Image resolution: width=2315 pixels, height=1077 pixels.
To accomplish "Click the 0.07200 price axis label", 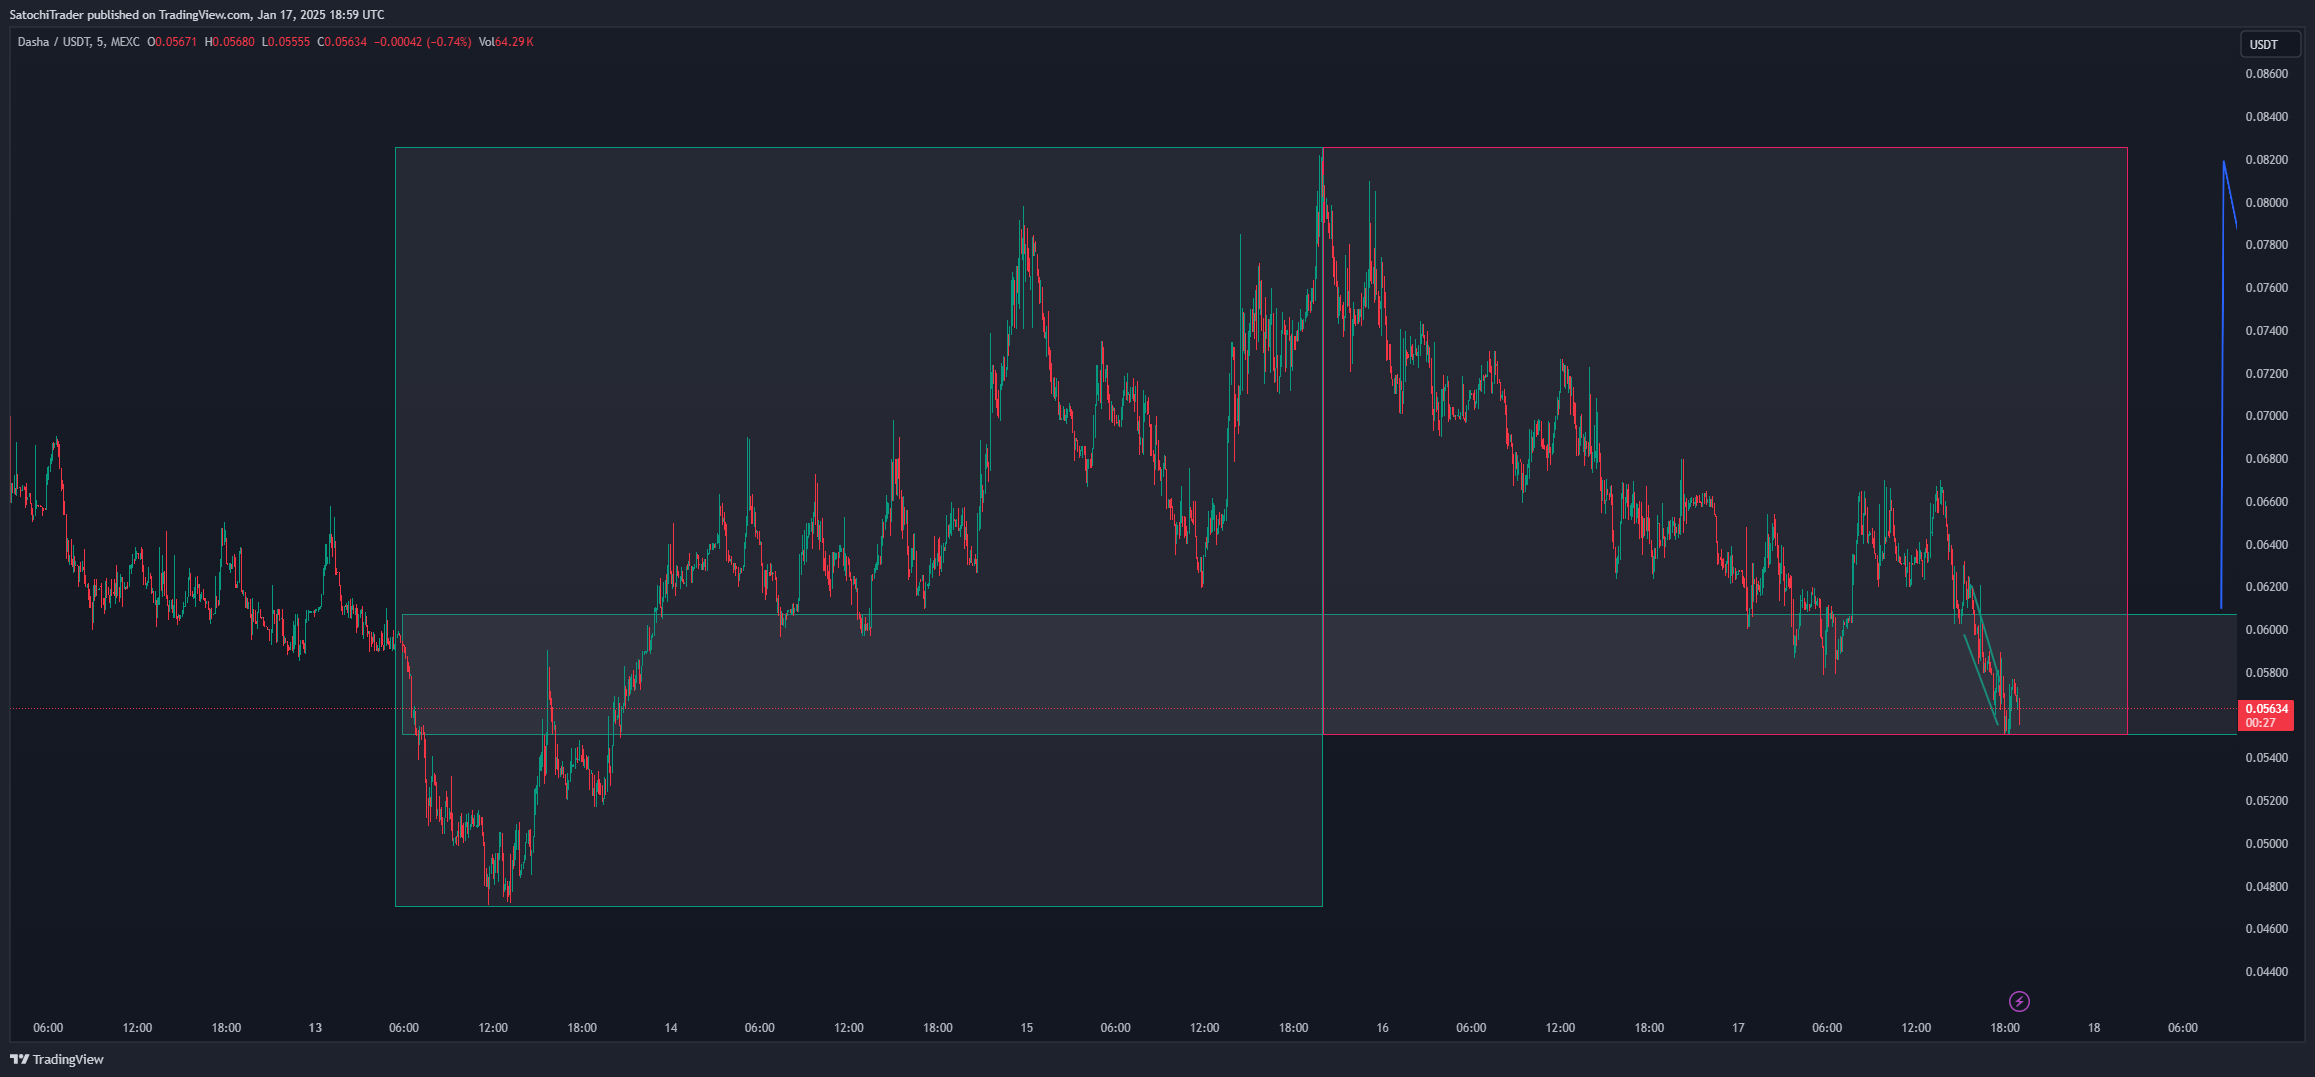I will click(x=2266, y=374).
